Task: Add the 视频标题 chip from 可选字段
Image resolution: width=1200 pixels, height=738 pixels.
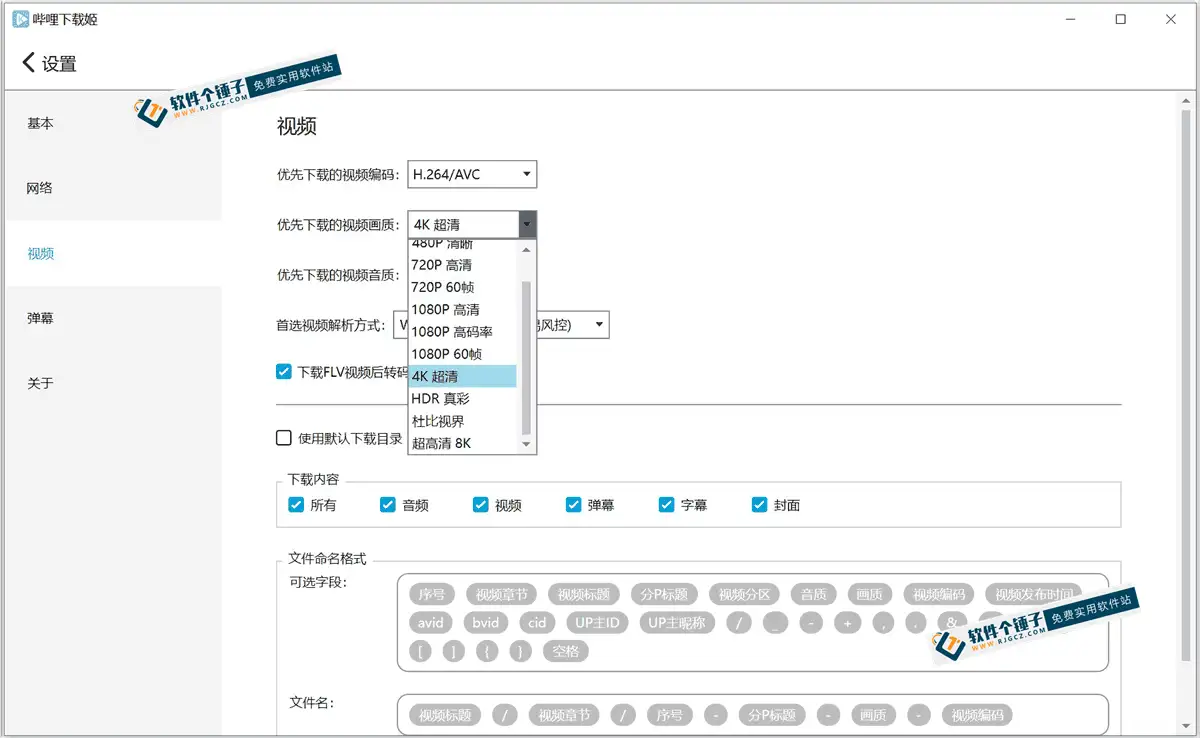Action: tap(585, 594)
